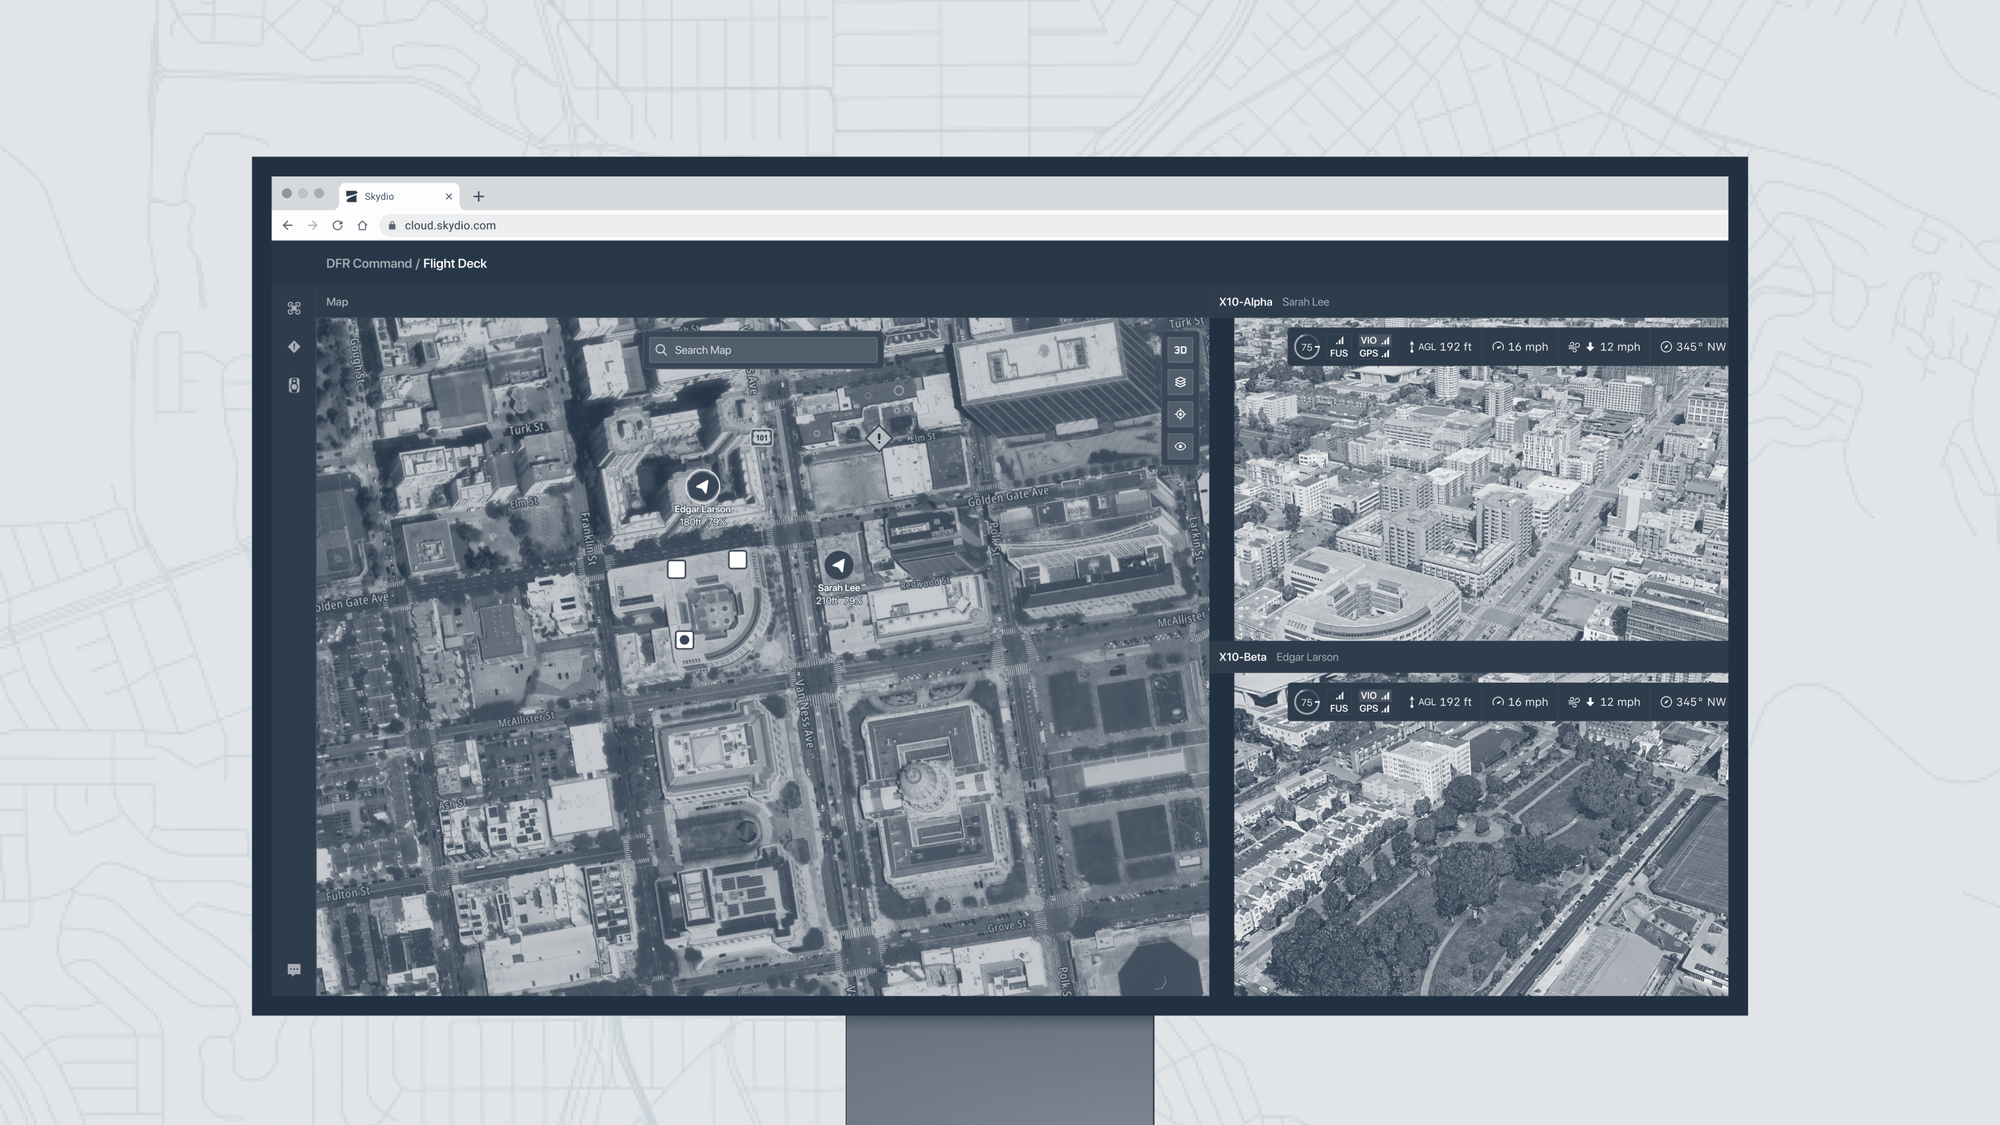Click the Map panel header label

coord(337,302)
